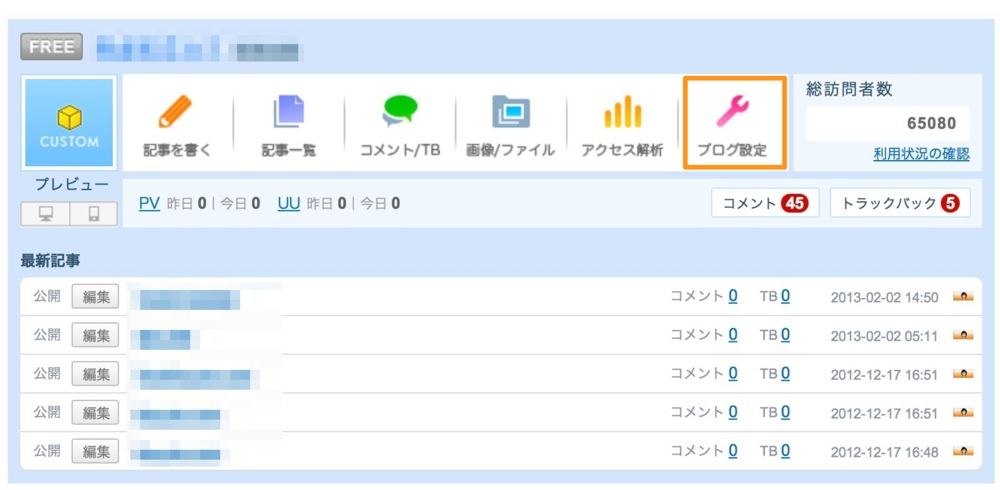Open article title dated 2013-02-02 05:11

pyautogui.click(x=163, y=337)
